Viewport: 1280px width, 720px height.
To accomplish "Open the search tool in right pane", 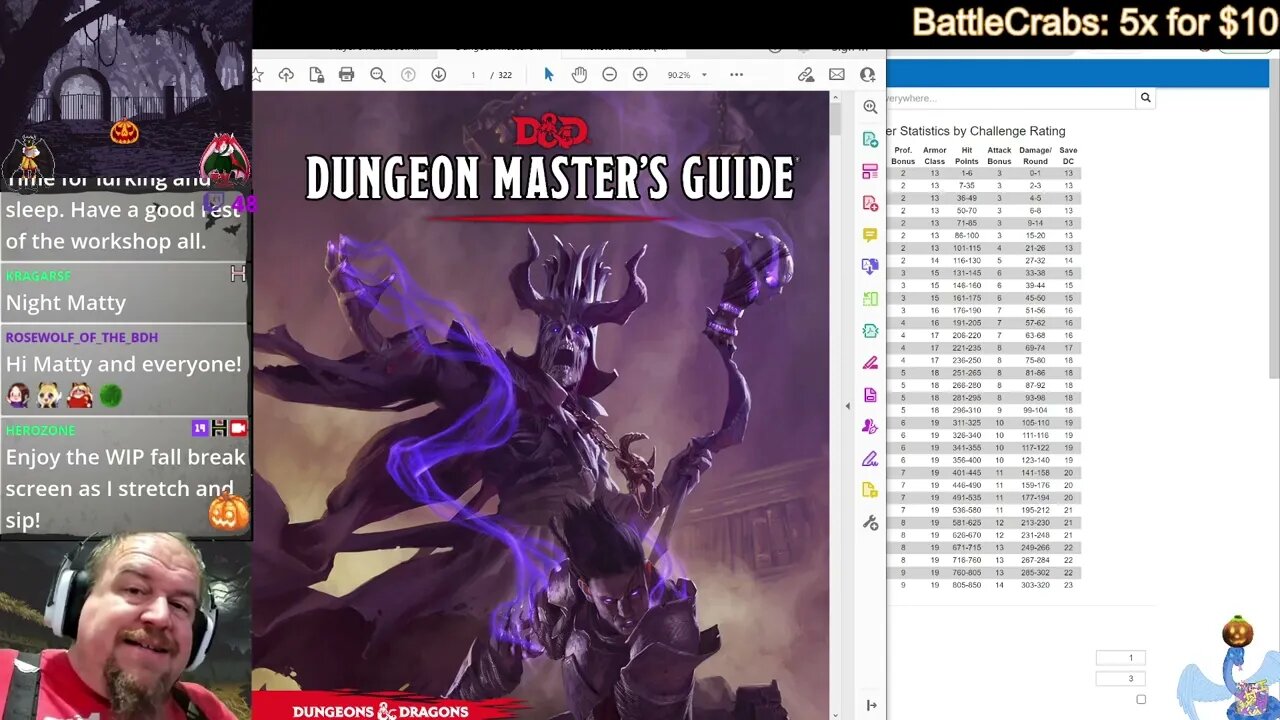I will point(870,107).
